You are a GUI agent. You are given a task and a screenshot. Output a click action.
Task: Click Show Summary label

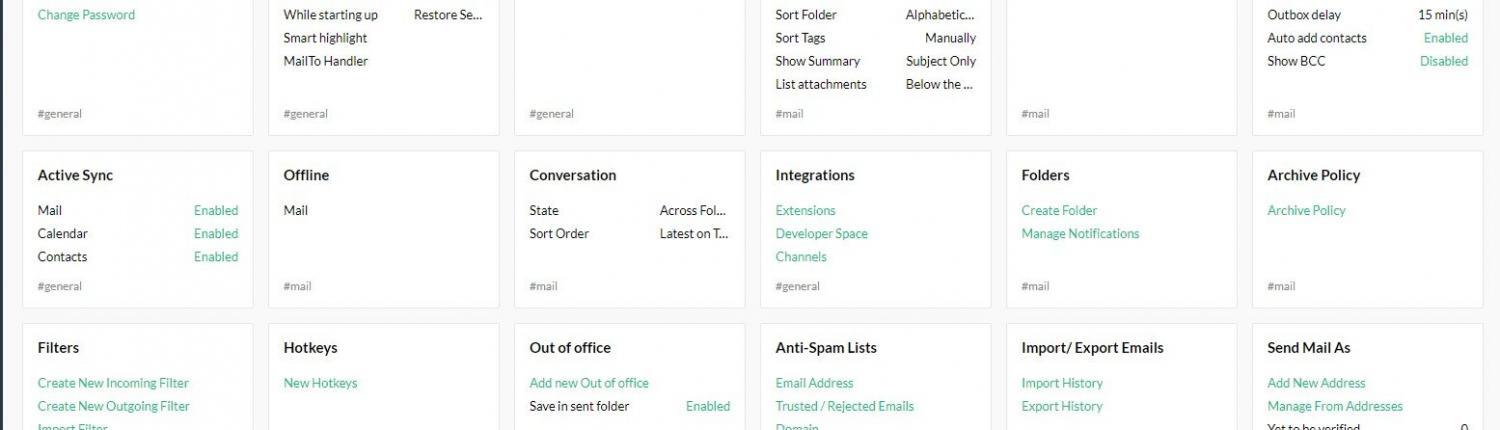tap(818, 62)
